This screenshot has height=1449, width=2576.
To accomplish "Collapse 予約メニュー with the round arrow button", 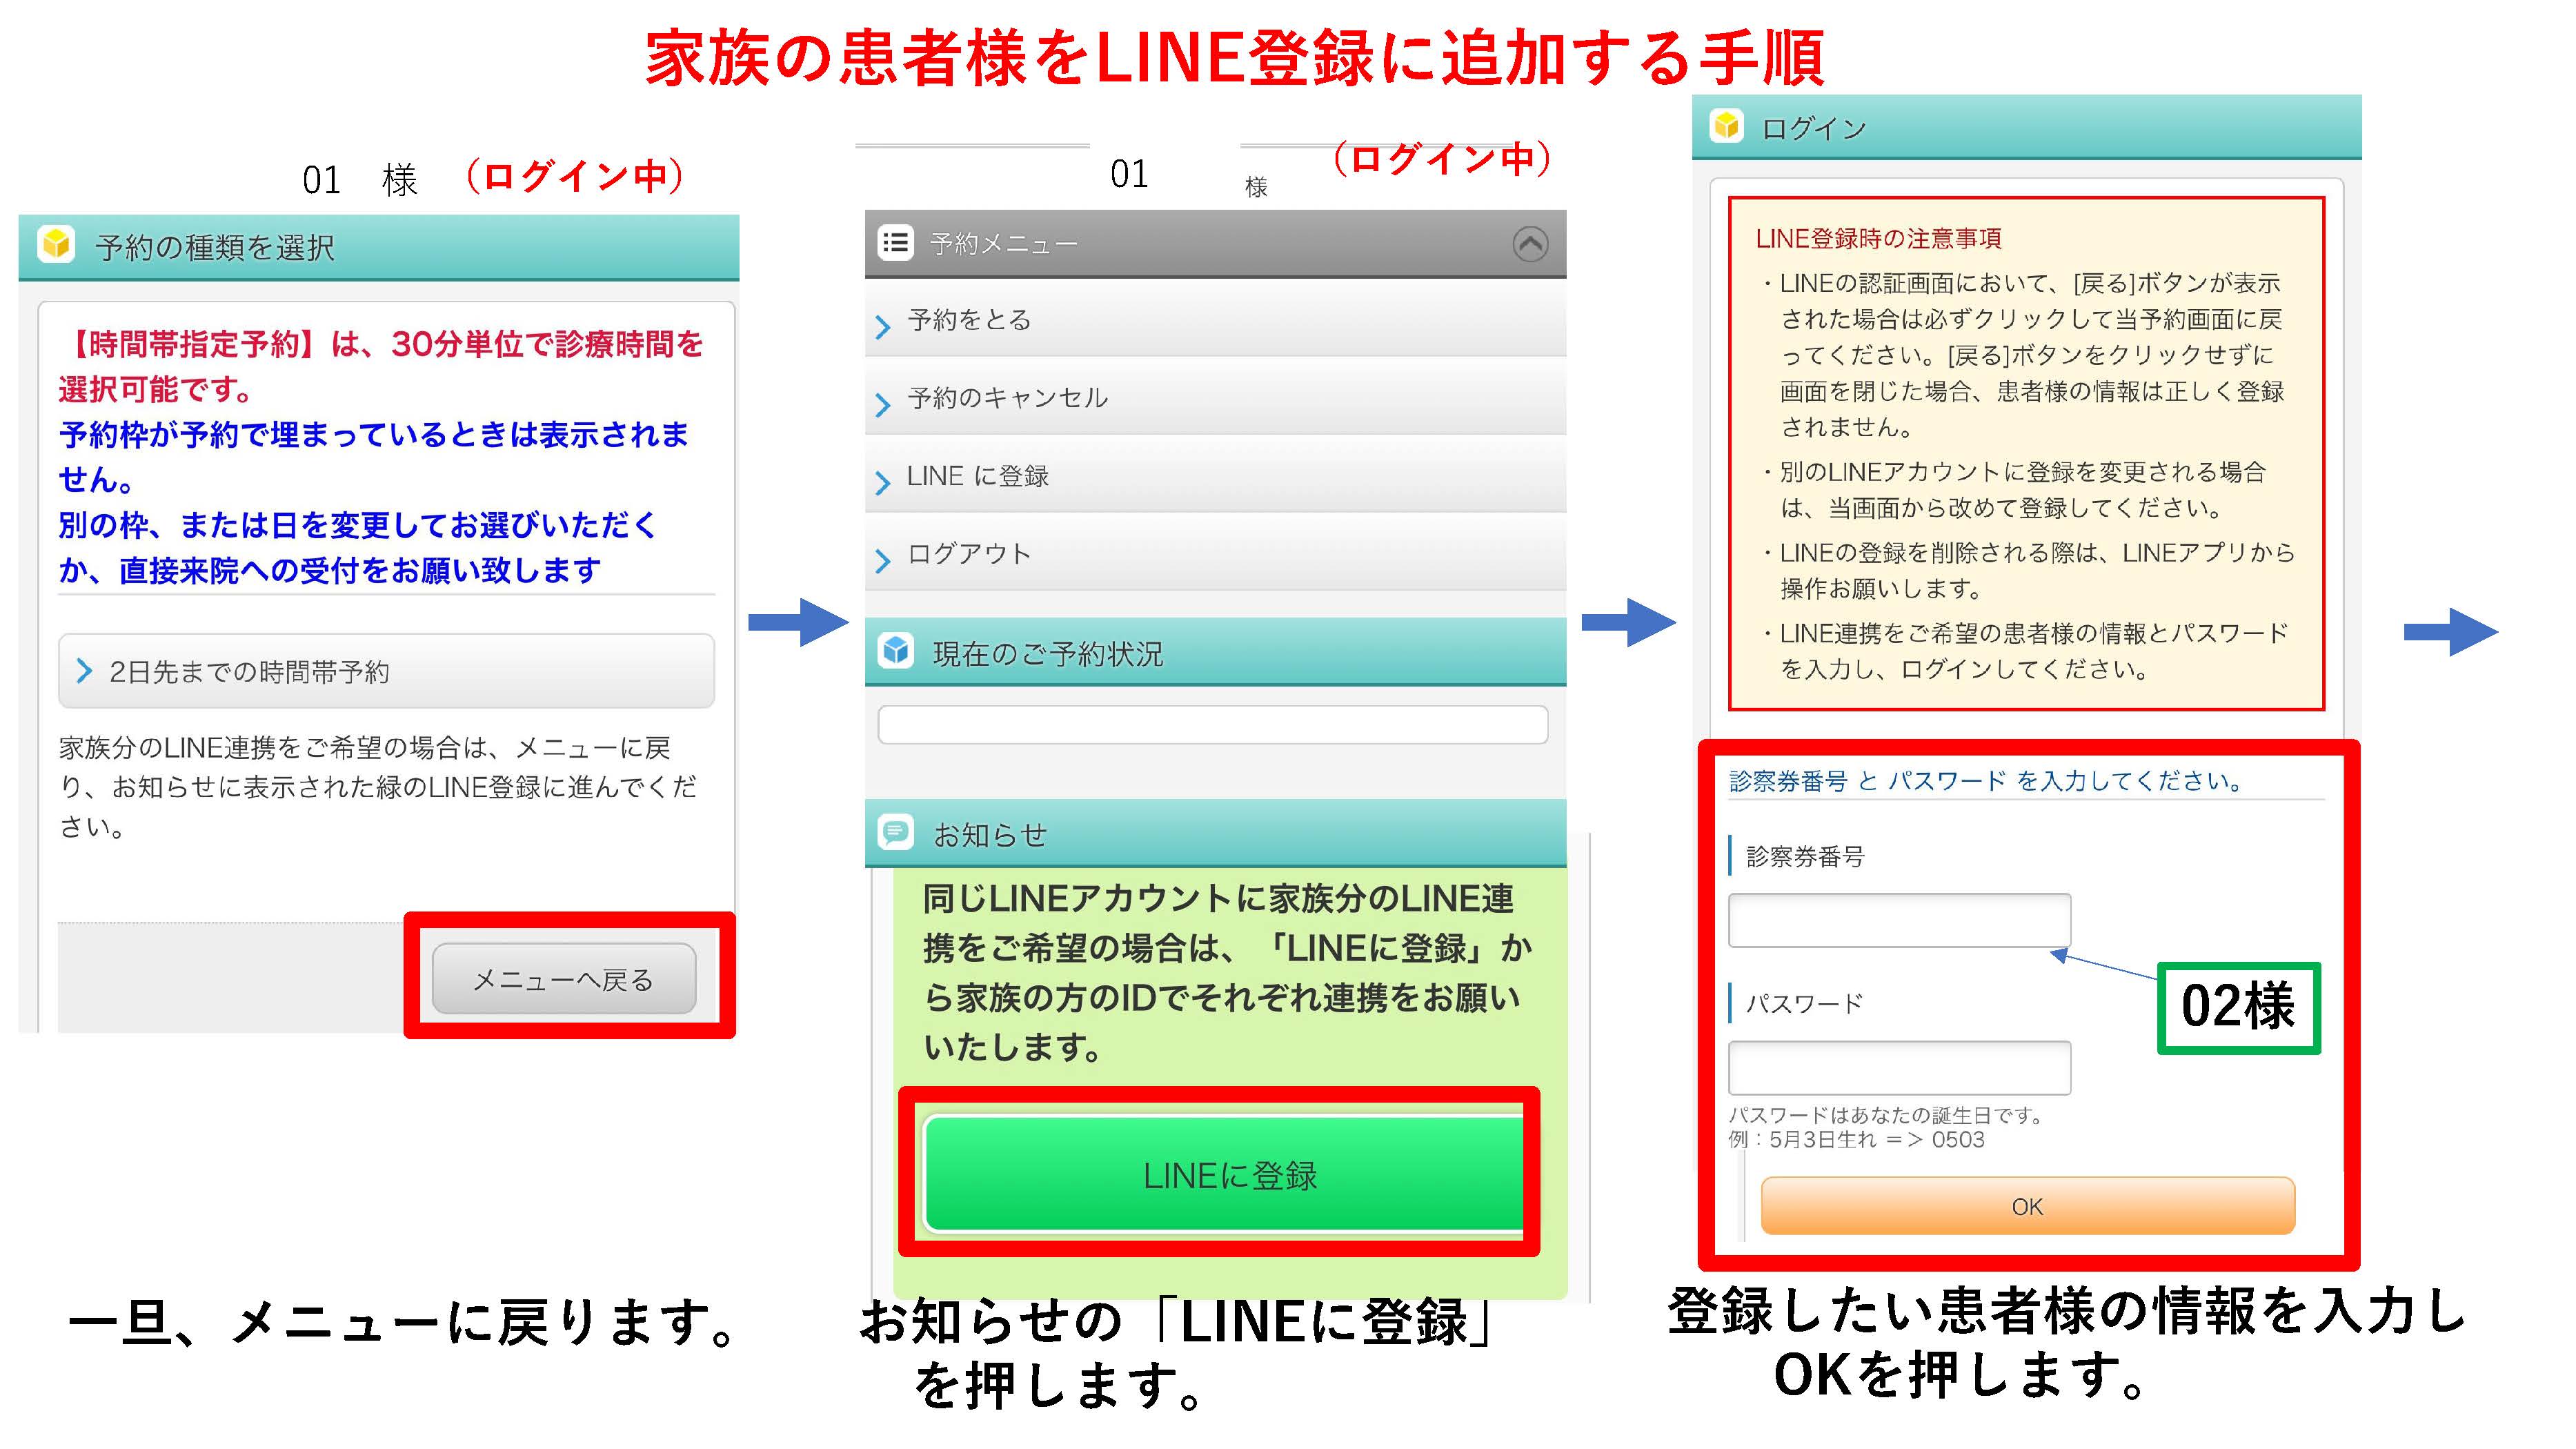I will pos(1530,244).
